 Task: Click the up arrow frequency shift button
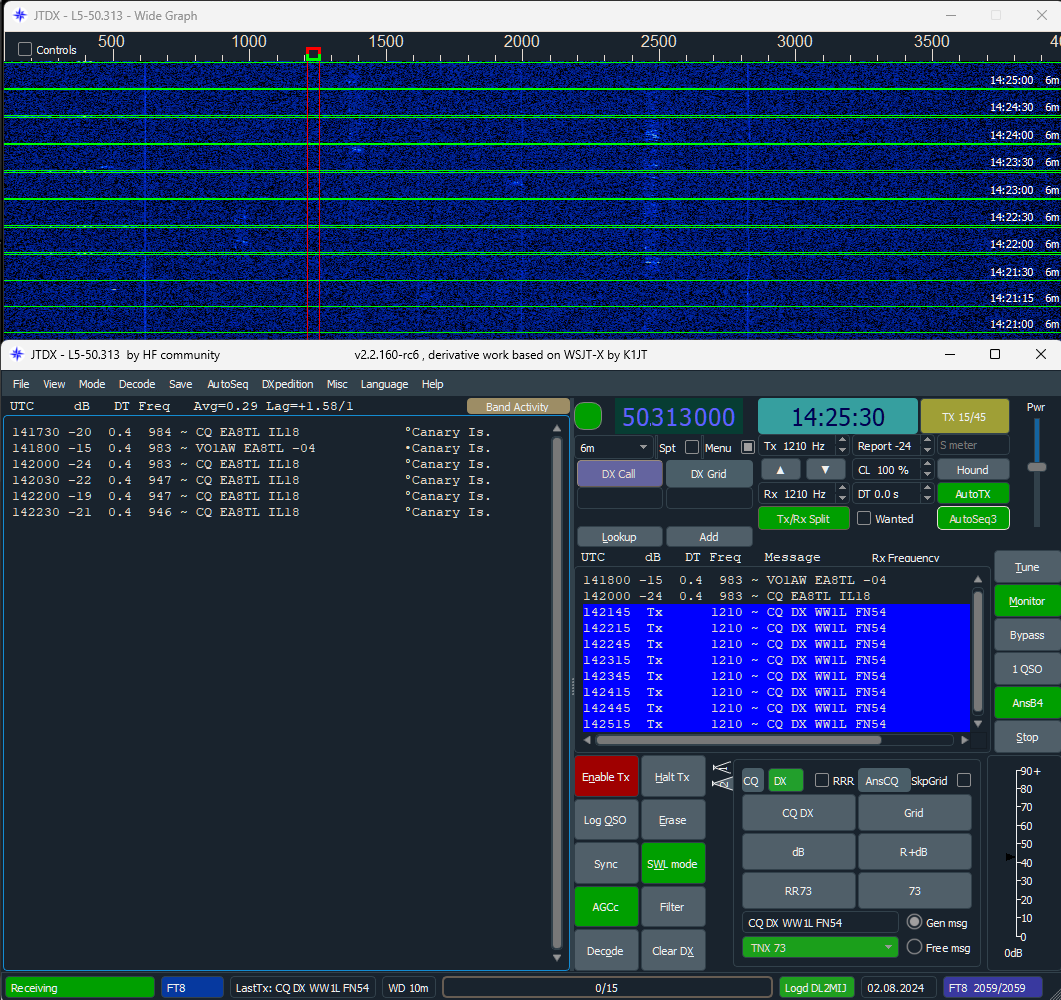[x=780, y=470]
